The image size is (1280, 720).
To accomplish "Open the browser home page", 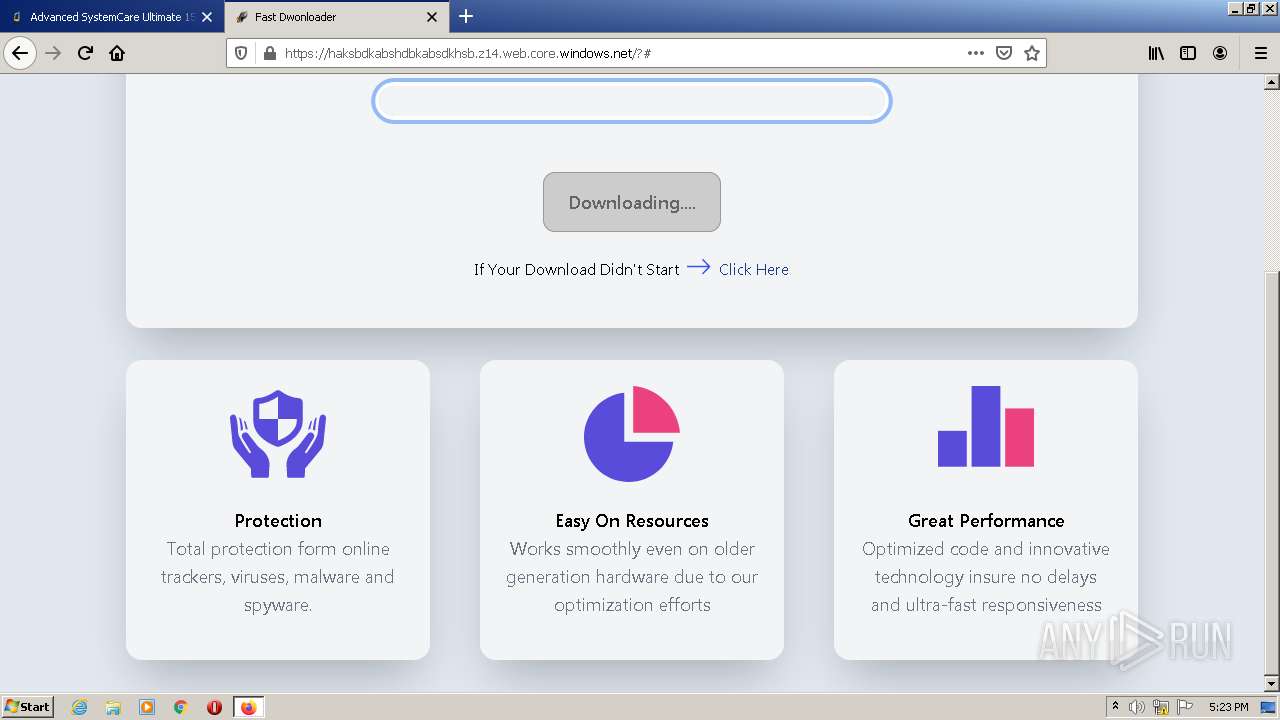I will coord(117,53).
